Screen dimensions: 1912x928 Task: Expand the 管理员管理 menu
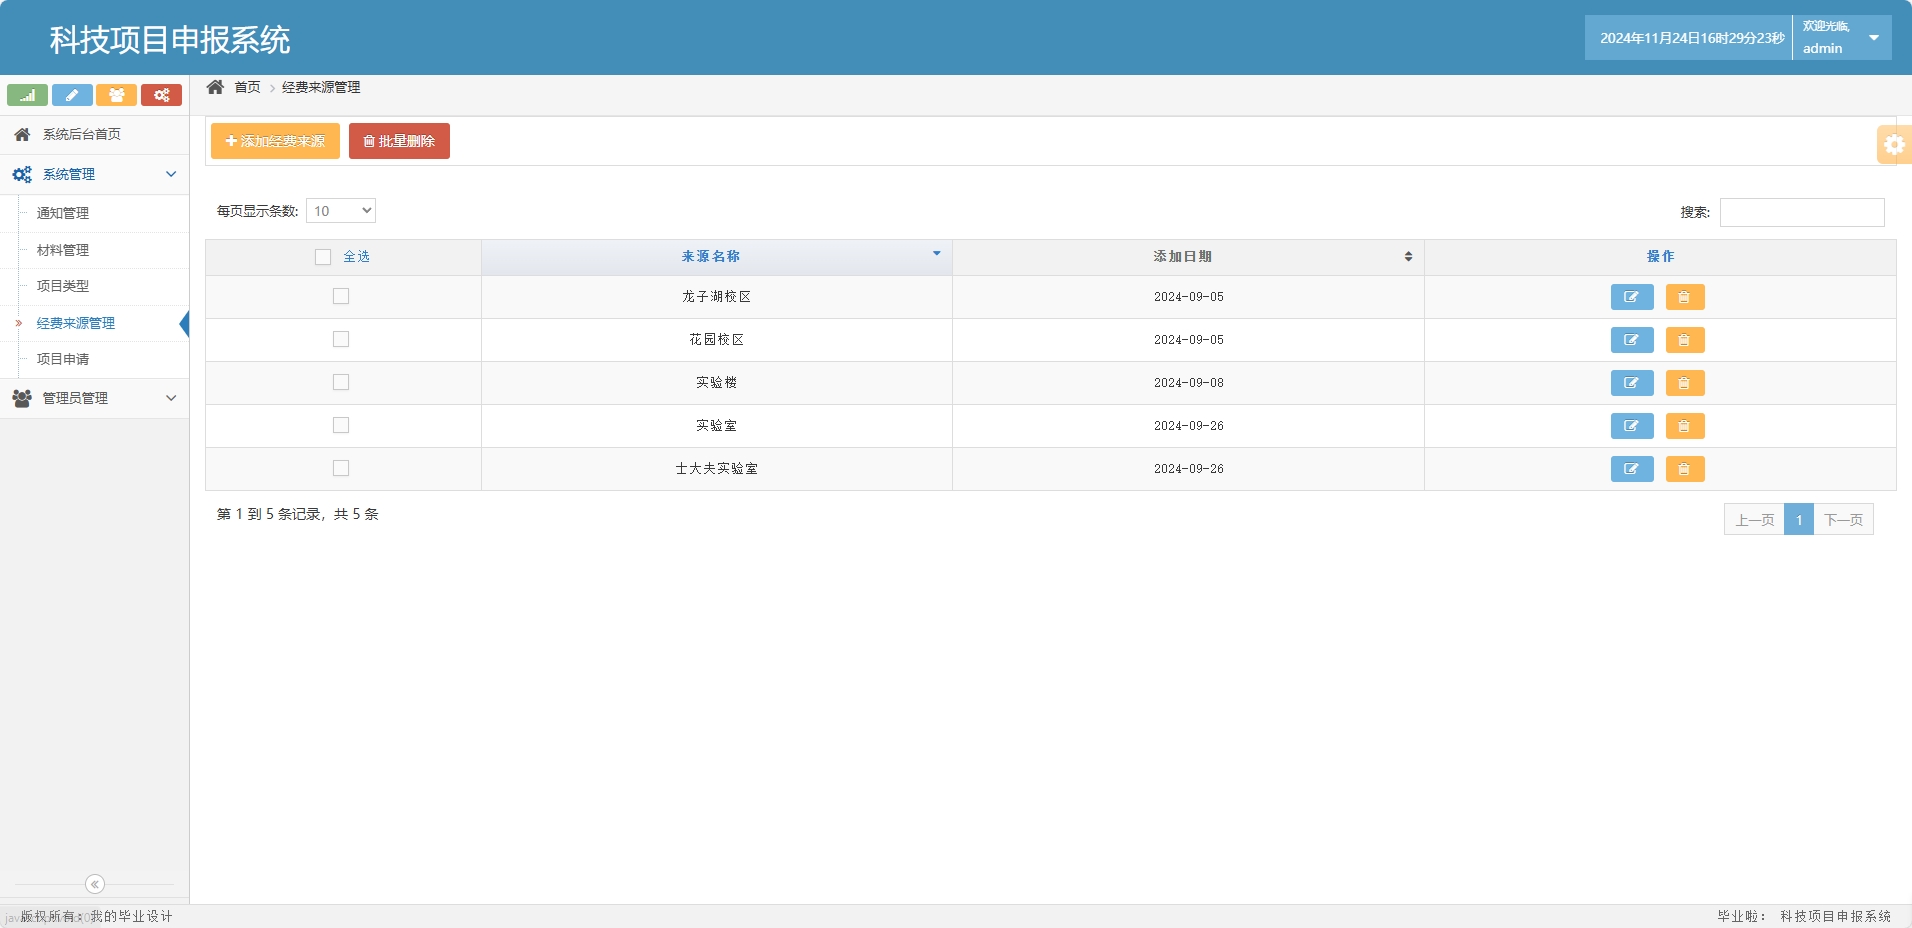coord(94,398)
